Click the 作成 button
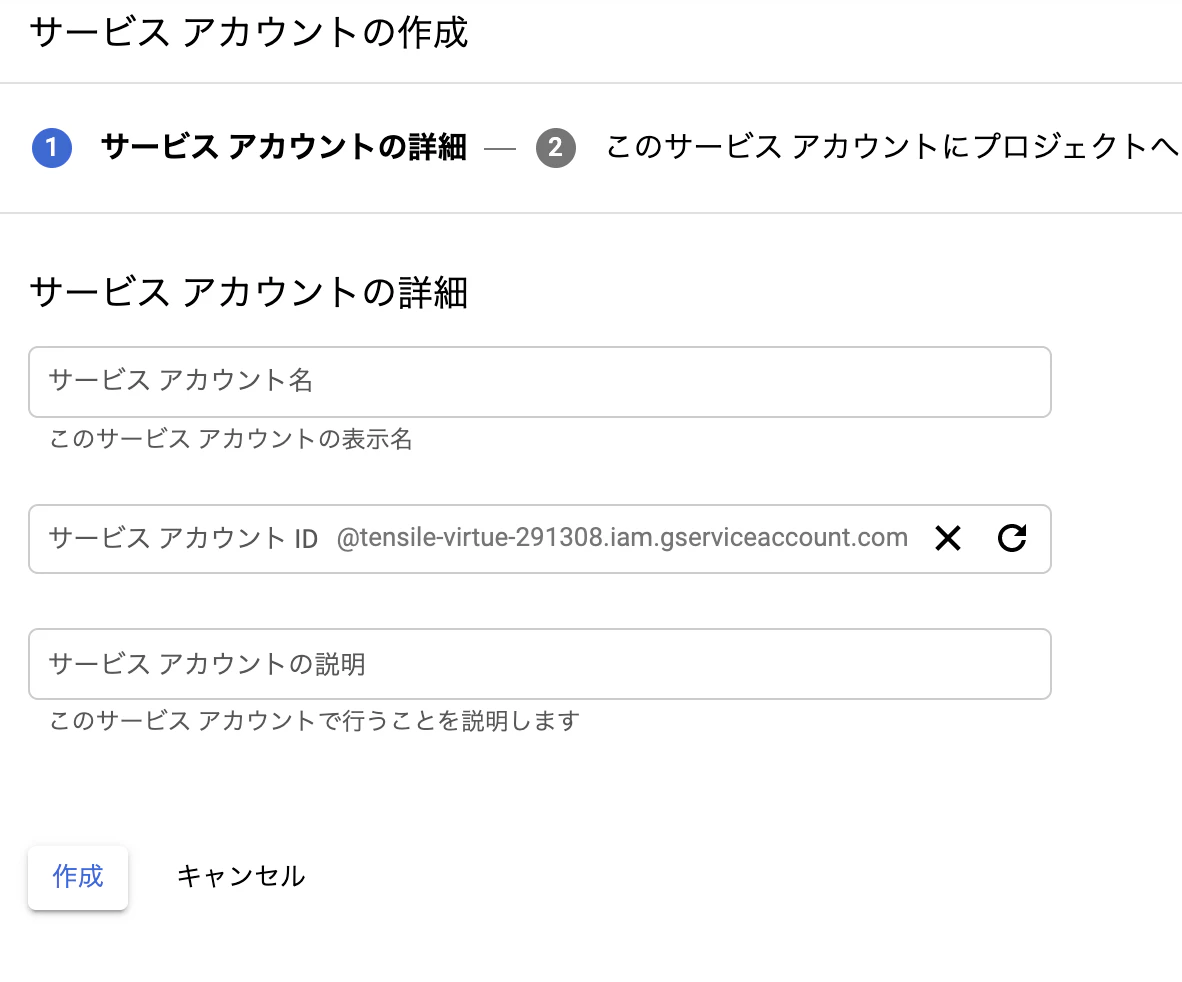Image resolution: width=1182 pixels, height=982 pixels. tap(77, 877)
